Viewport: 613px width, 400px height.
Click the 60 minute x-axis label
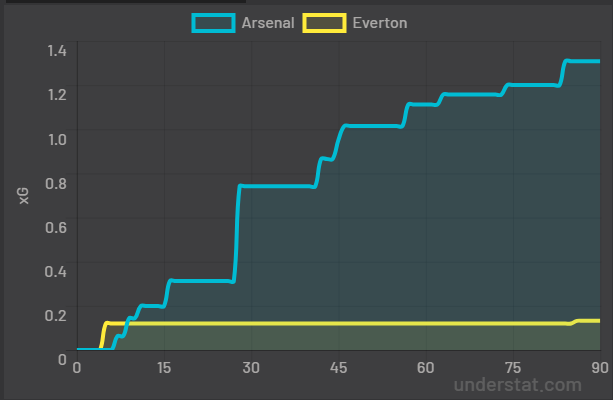[x=425, y=368]
